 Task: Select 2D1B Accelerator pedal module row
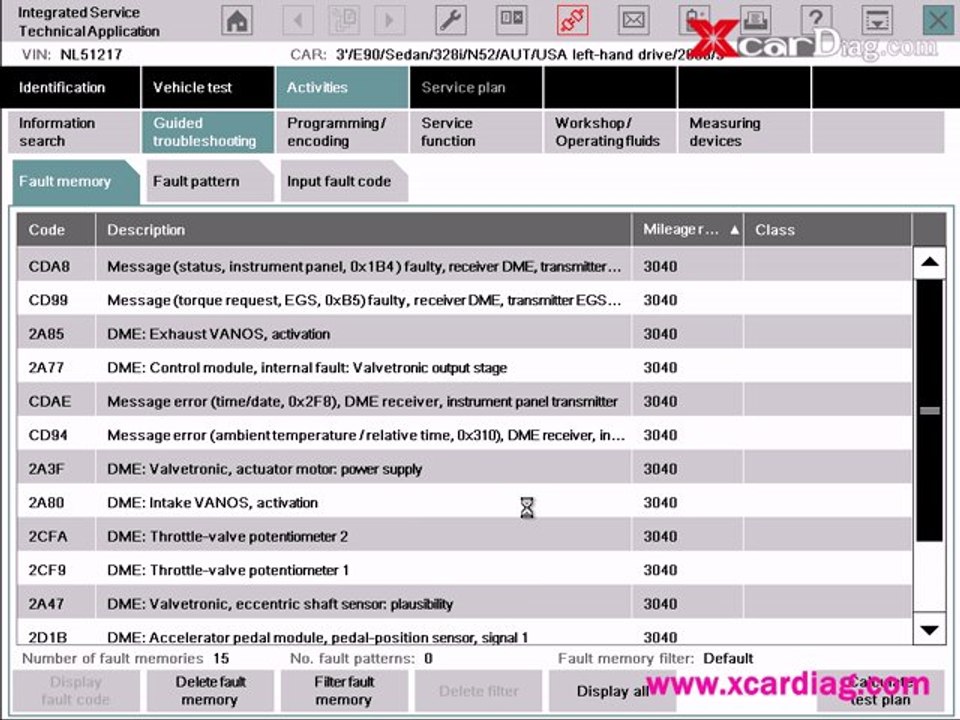[x=464, y=633]
